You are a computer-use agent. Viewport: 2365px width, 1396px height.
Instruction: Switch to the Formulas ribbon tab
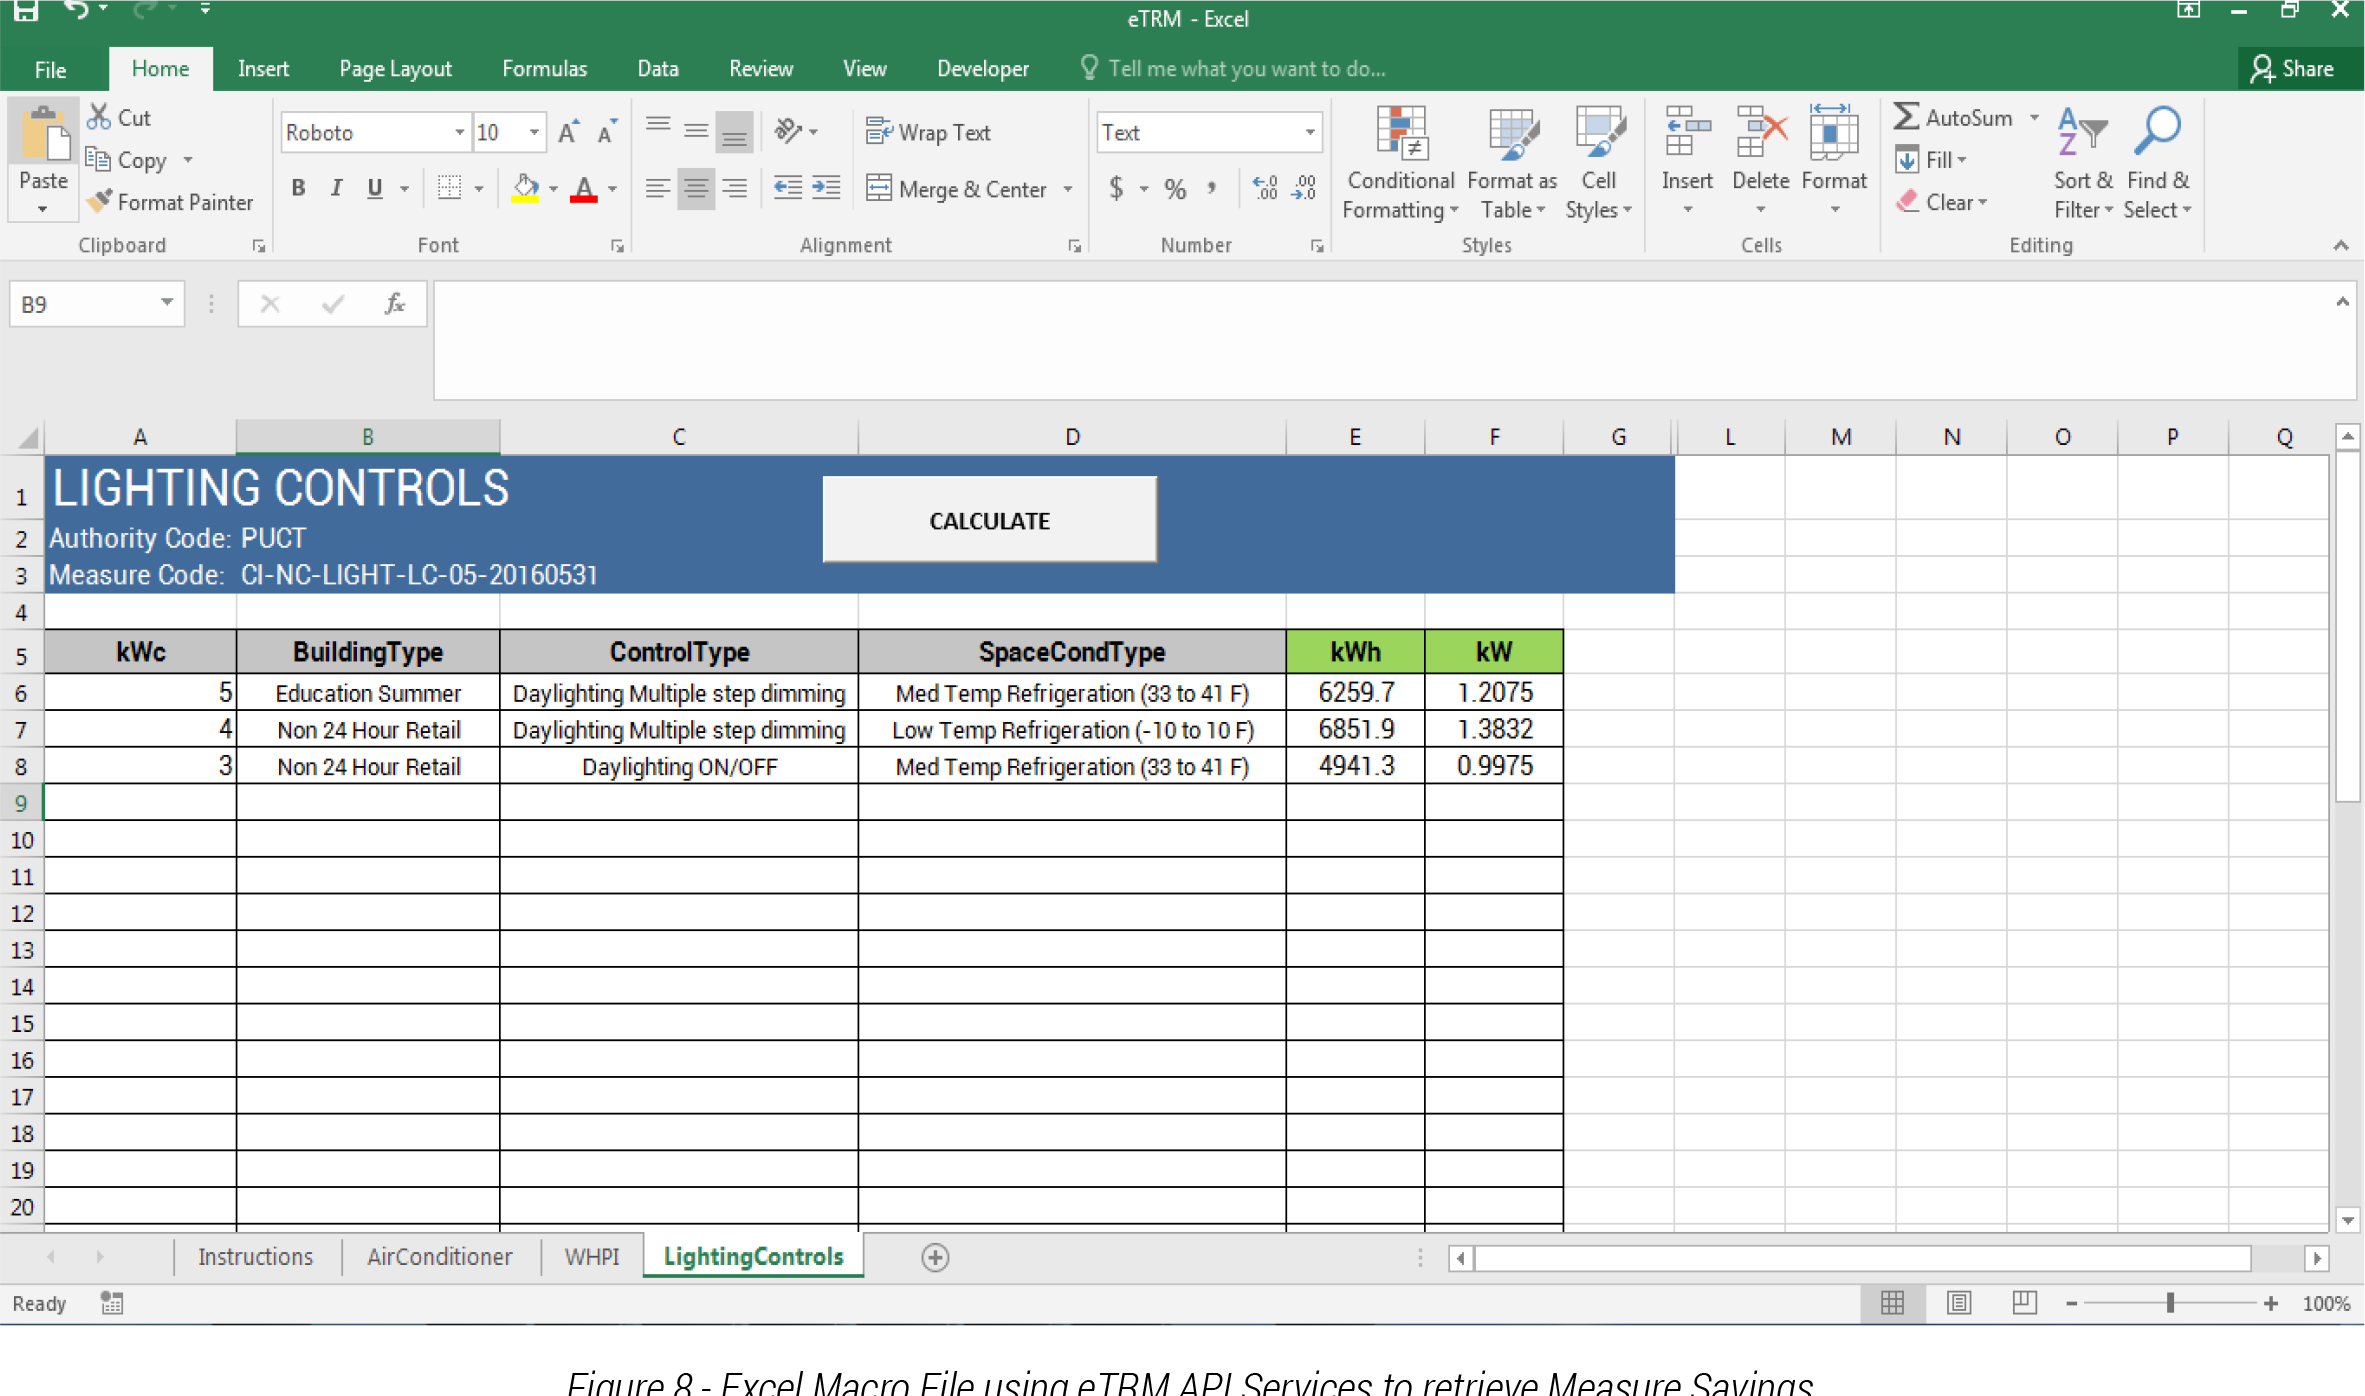[x=544, y=69]
